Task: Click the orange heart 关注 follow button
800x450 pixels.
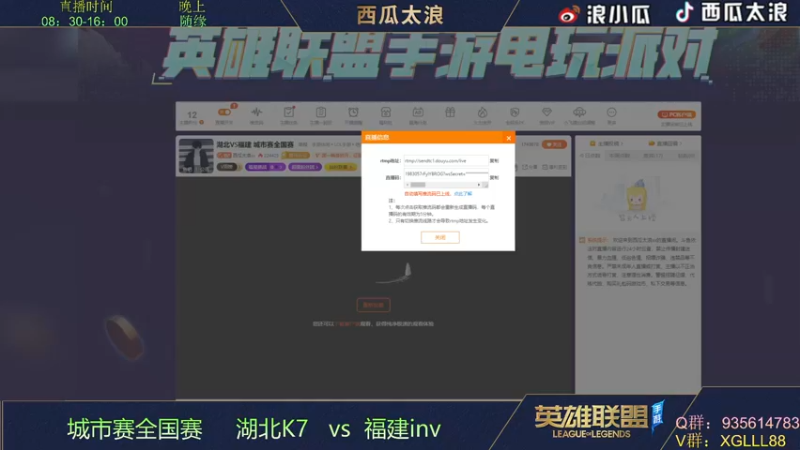Action: coord(554,144)
